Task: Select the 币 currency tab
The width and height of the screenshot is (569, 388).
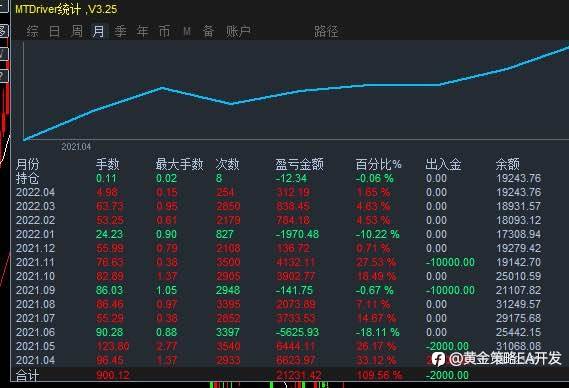Action: click(164, 32)
